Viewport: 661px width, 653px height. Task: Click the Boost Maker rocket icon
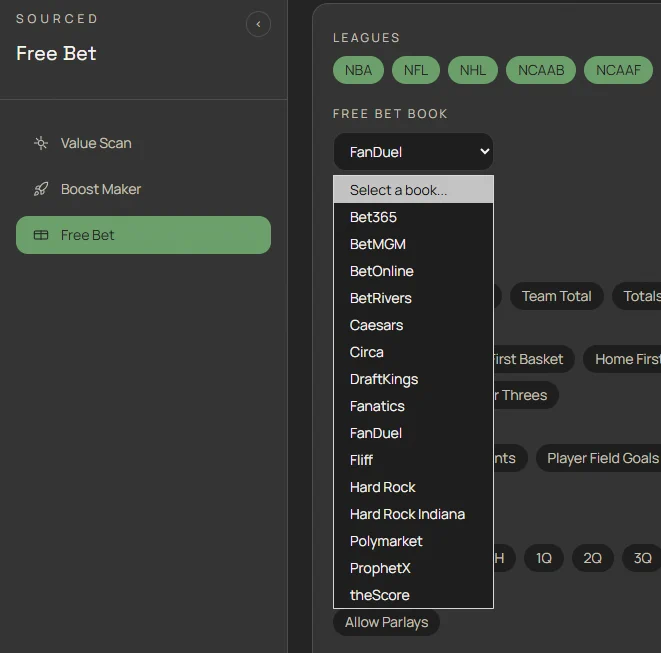41,189
